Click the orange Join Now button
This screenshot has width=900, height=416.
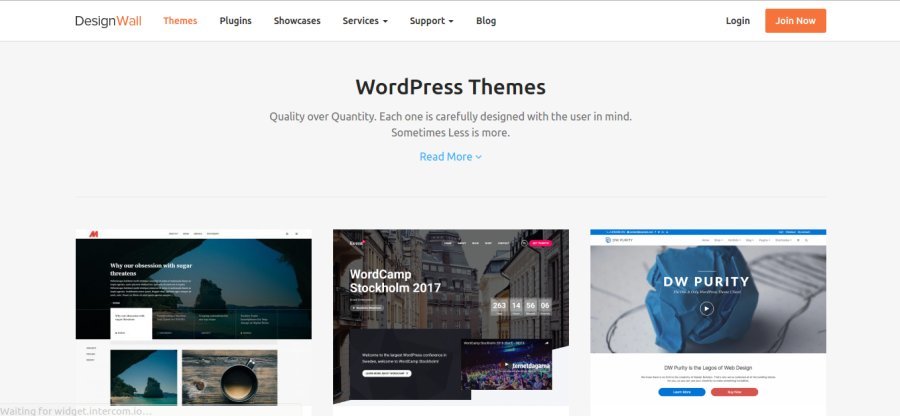(795, 21)
